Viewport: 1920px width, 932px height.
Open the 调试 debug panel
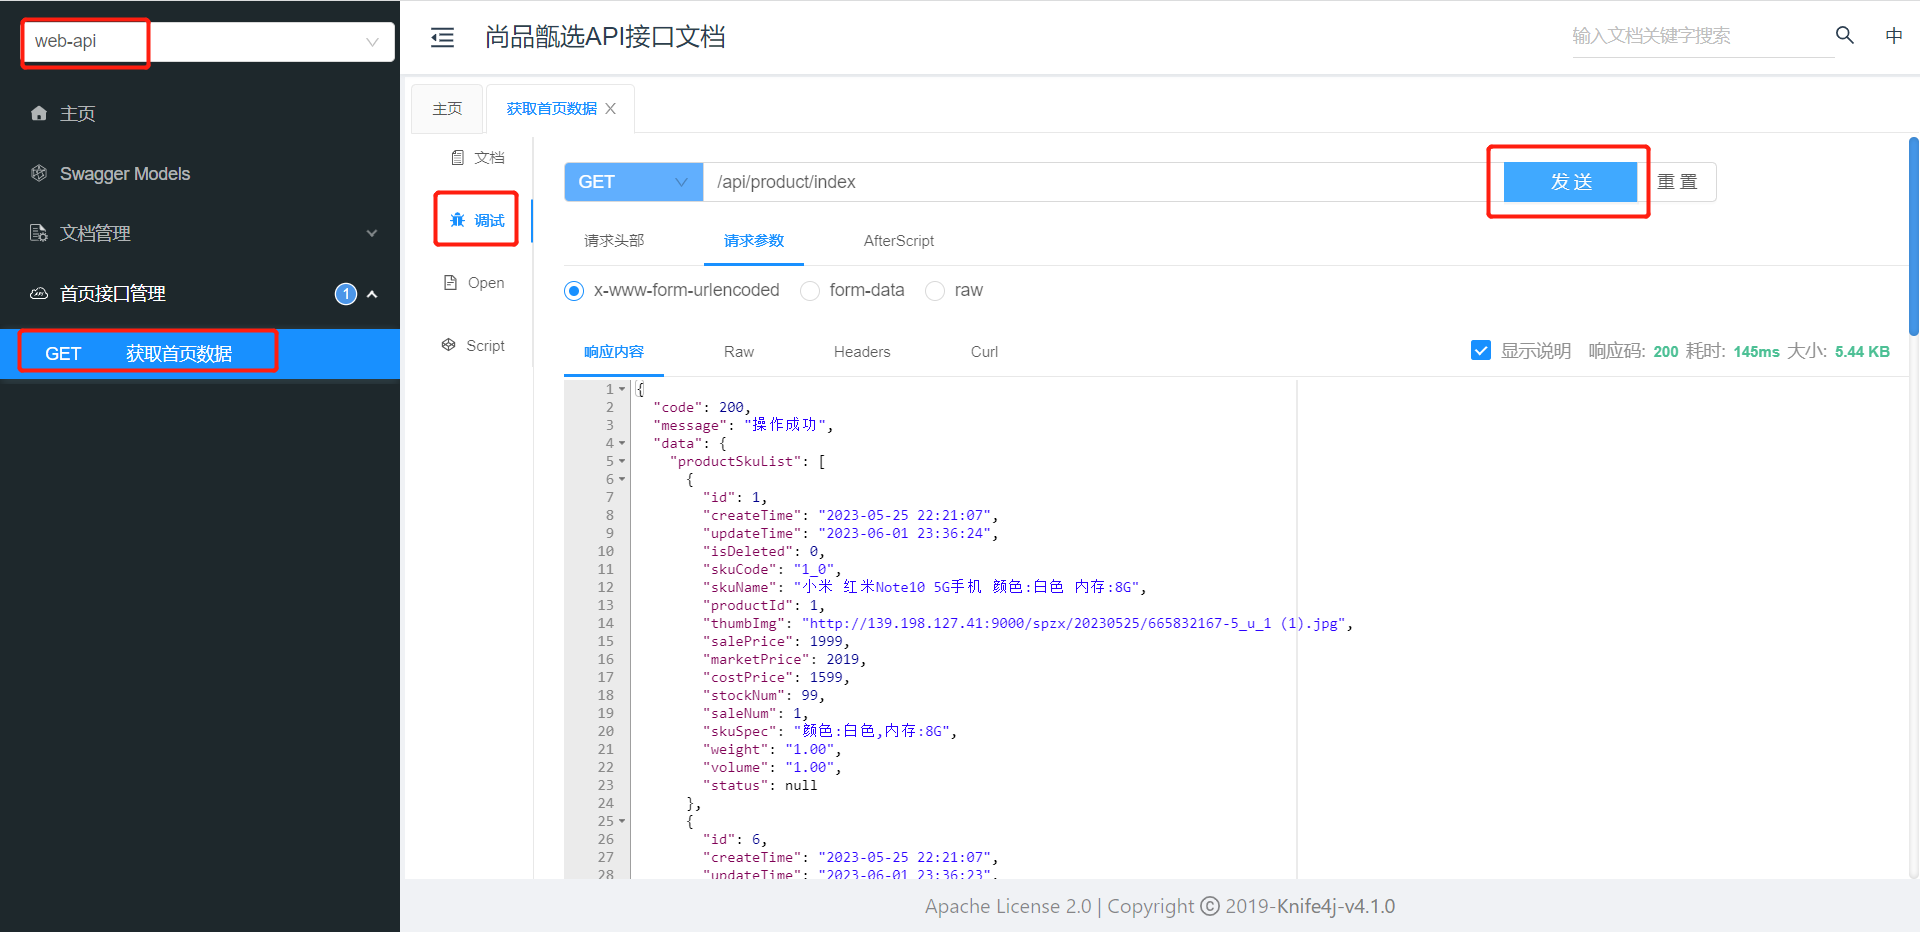pos(477,220)
